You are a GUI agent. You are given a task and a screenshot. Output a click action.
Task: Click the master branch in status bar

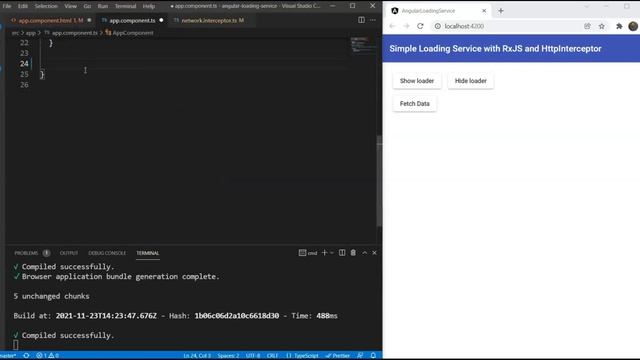(x=8, y=356)
